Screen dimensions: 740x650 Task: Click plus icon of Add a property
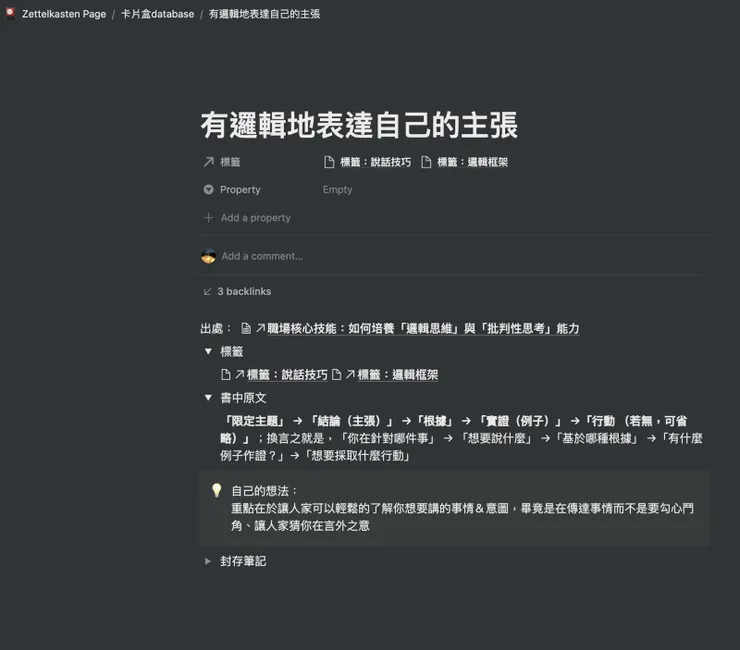pos(209,218)
